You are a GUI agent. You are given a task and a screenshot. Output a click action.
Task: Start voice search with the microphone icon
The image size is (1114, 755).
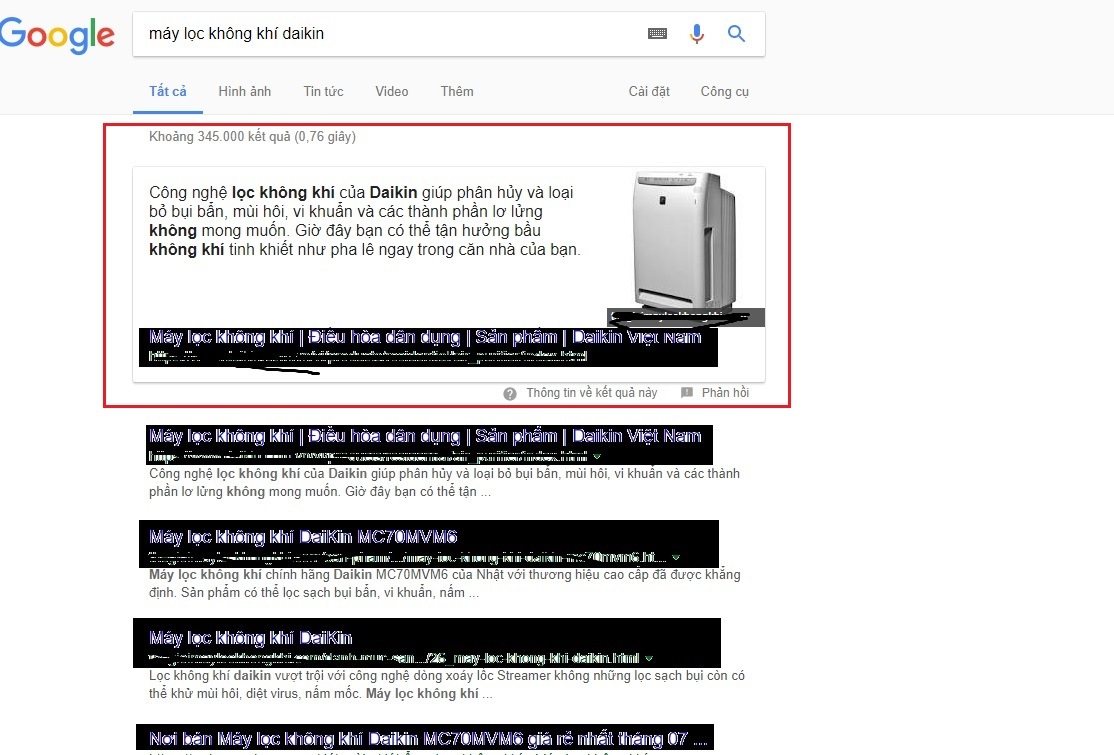click(x=697, y=33)
